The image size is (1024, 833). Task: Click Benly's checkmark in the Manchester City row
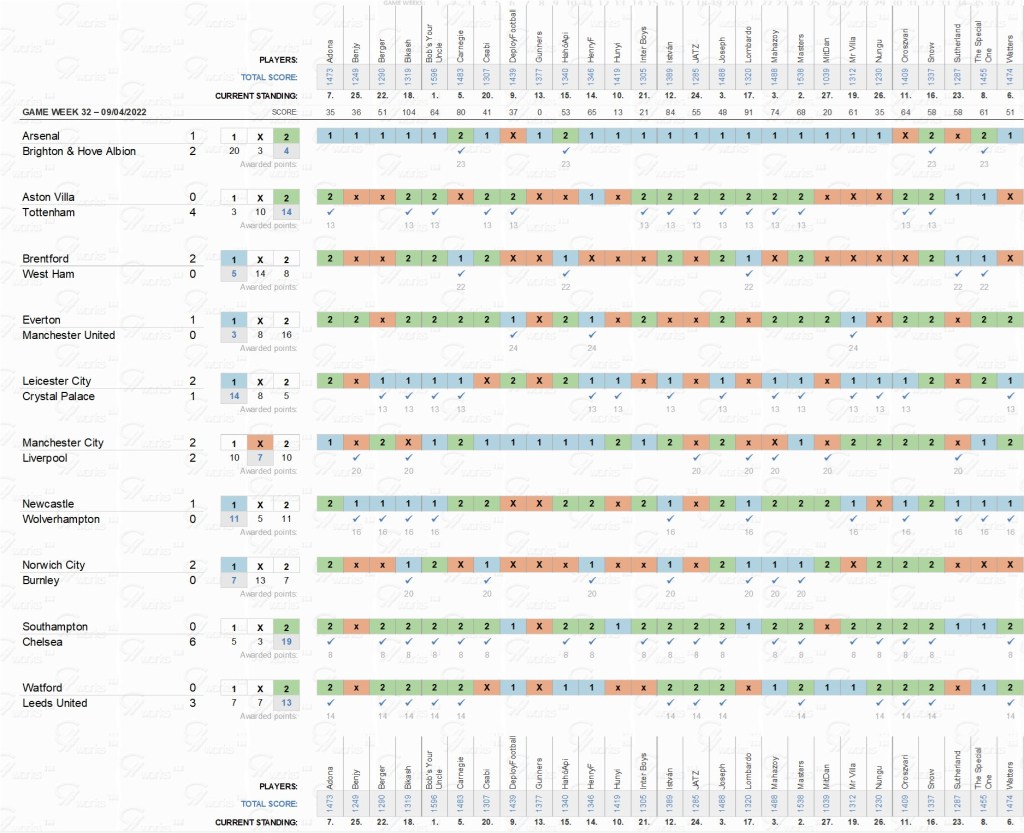356,458
